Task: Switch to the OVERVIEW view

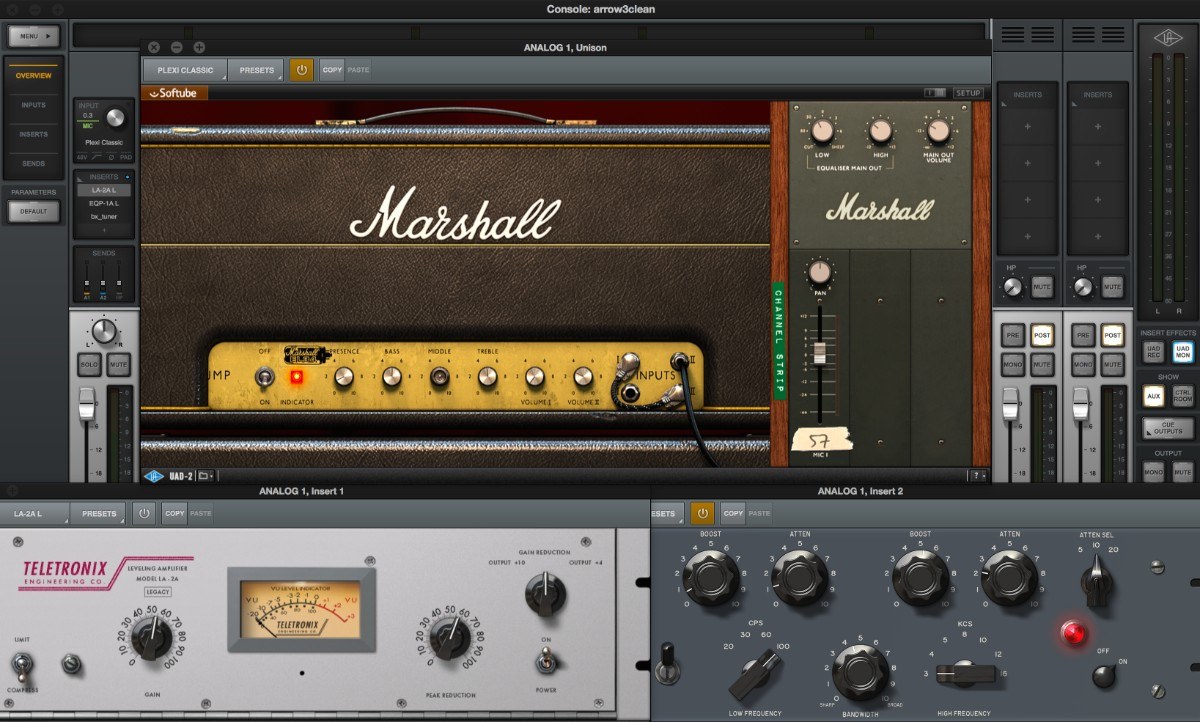Action: point(33,76)
